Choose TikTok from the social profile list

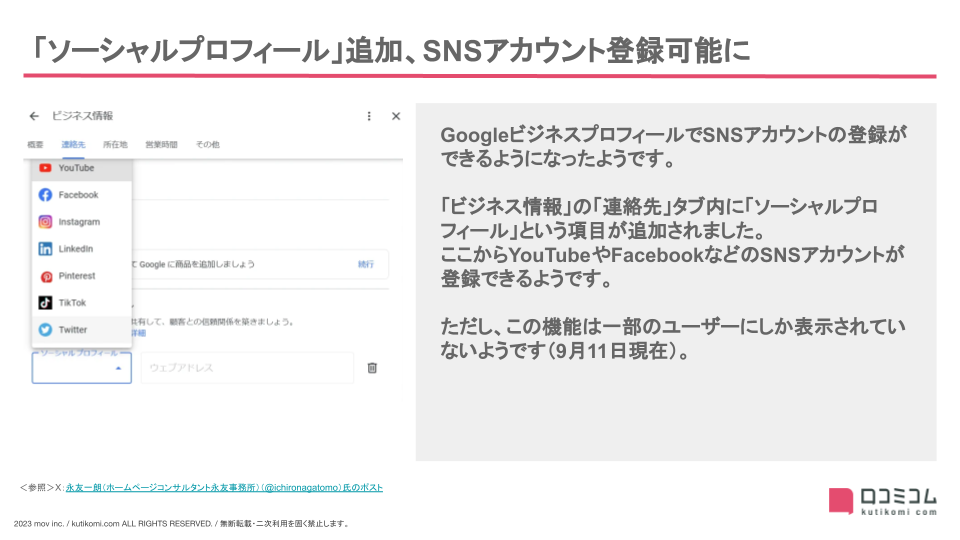pos(81,302)
